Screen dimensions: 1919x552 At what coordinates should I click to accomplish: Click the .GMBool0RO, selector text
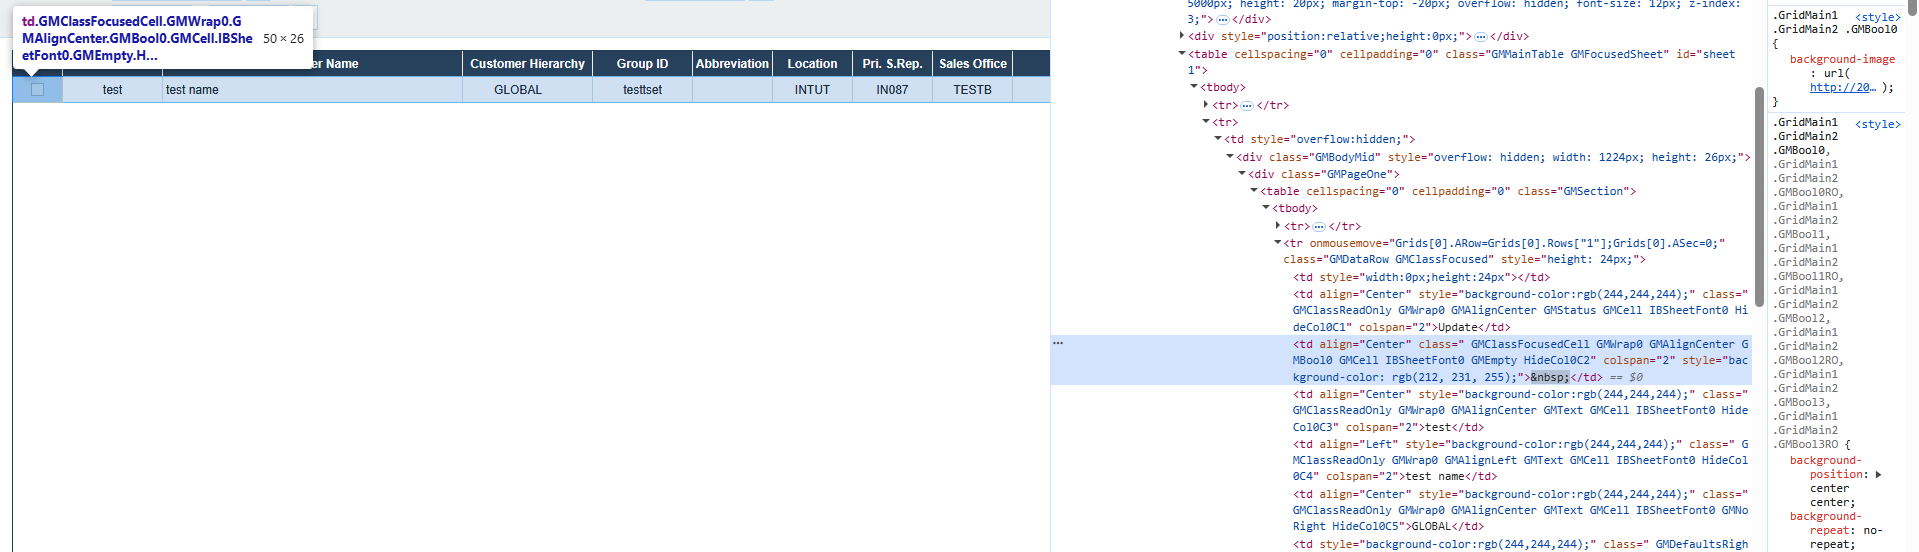[1810, 193]
